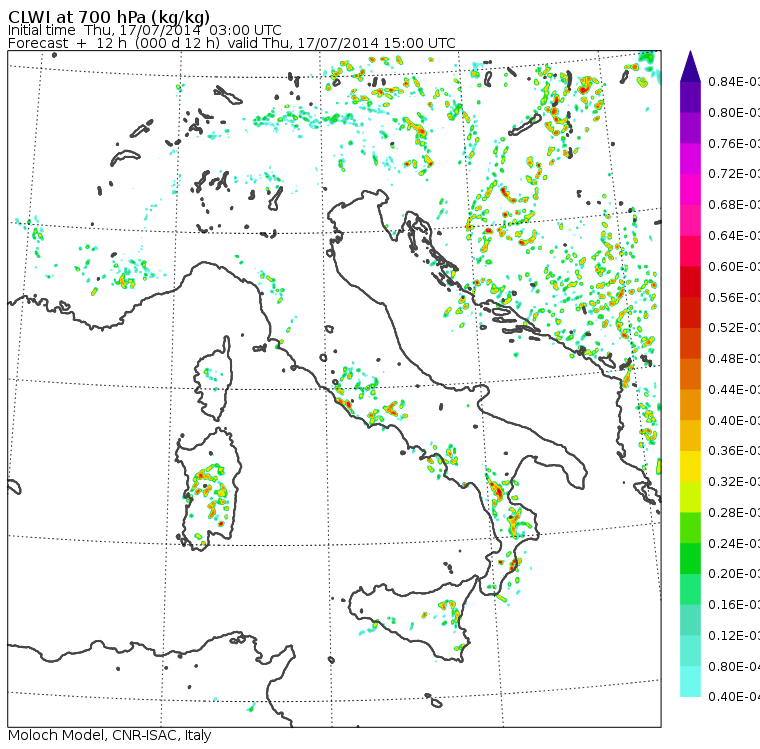The height and width of the screenshot is (749, 760).
Task: Click the 0.80E-03 colorbar label
Action: (734, 113)
